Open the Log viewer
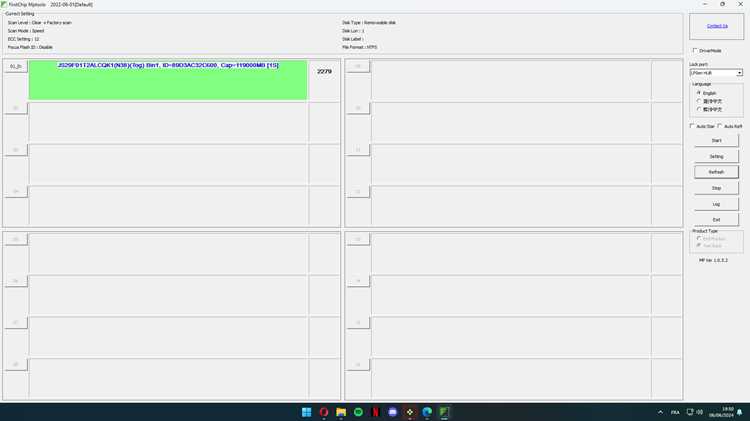Viewport: 750px width, 421px height. (716, 204)
